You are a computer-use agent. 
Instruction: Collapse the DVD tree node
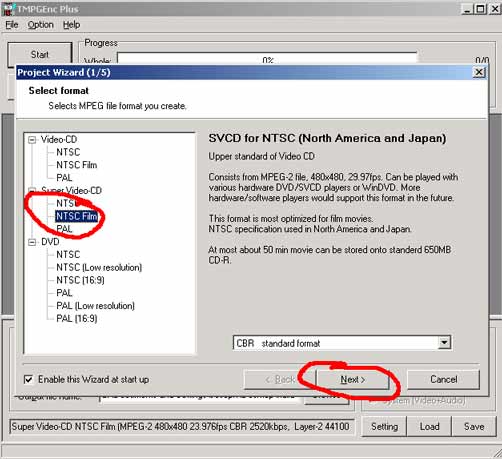coord(32,242)
